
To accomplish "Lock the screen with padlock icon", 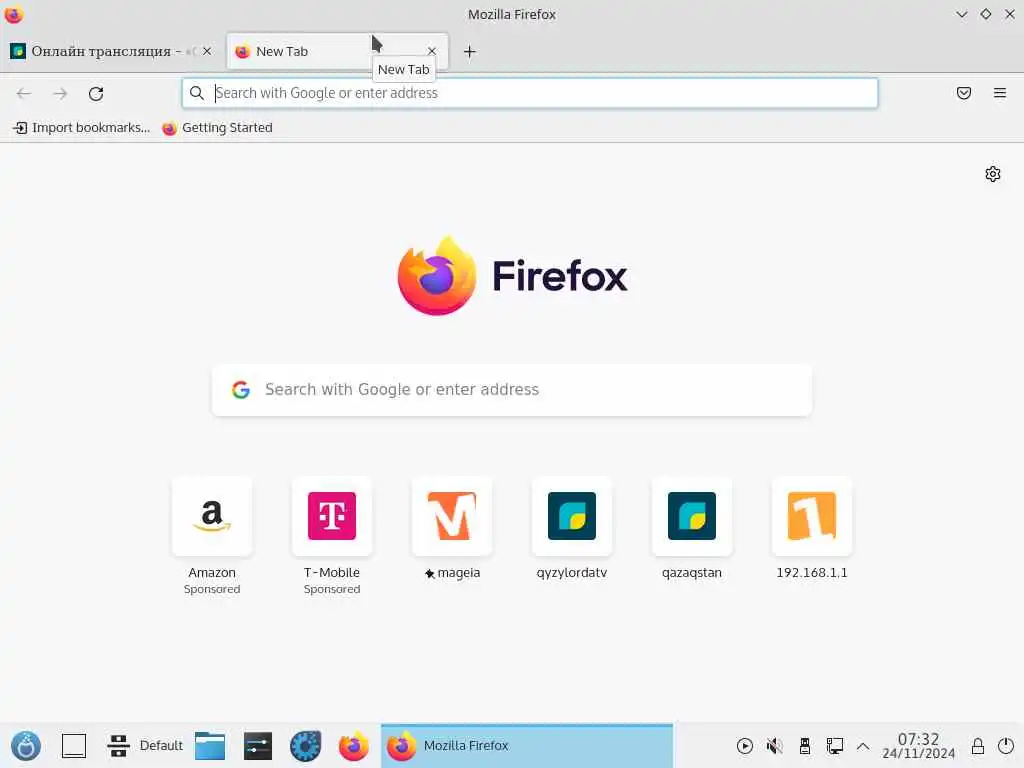I will click(978, 746).
